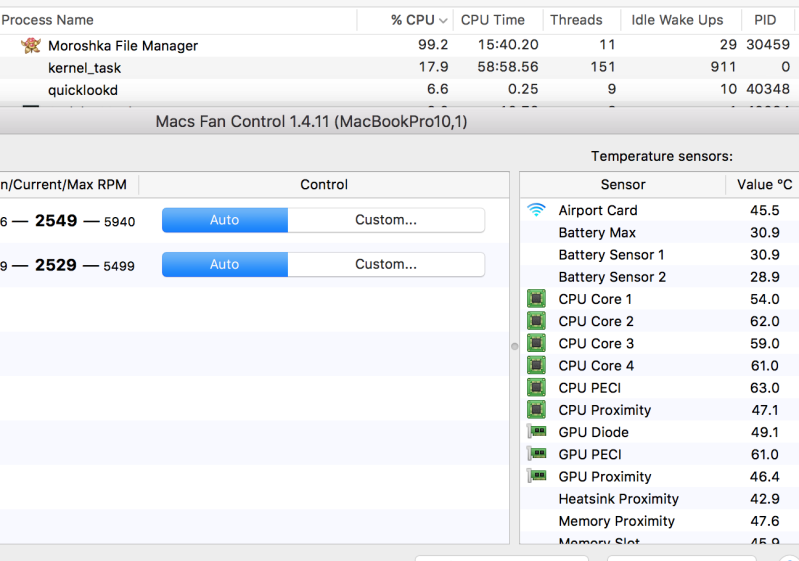Viewport: 799px width, 561px height.
Task: Click the CPU Core 1 chip icon
Action: pyautogui.click(x=537, y=299)
